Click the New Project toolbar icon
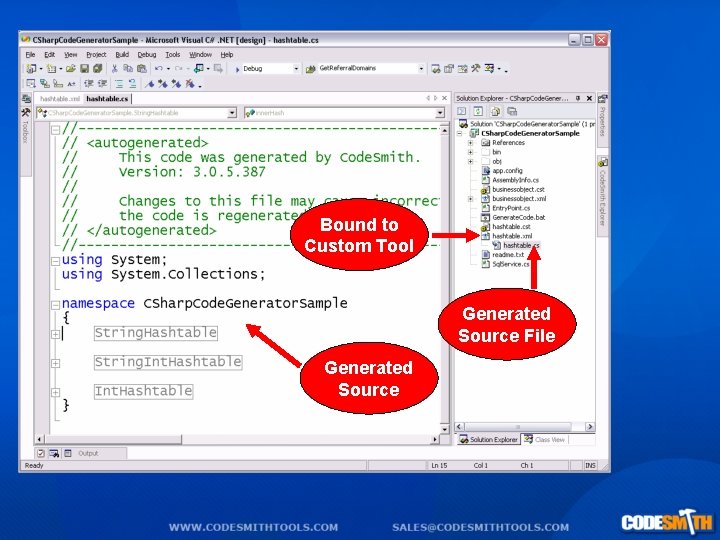 (x=31, y=69)
